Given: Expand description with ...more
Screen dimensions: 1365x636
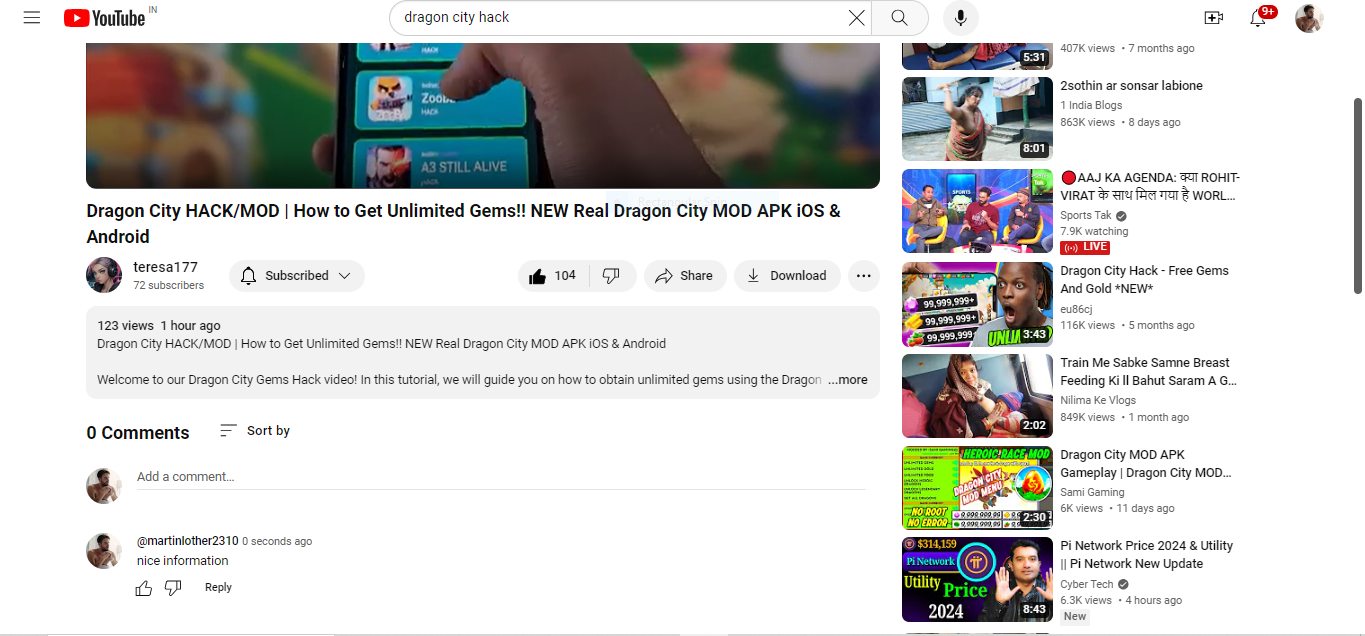Looking at the screenshot, I should click(847, 380).
